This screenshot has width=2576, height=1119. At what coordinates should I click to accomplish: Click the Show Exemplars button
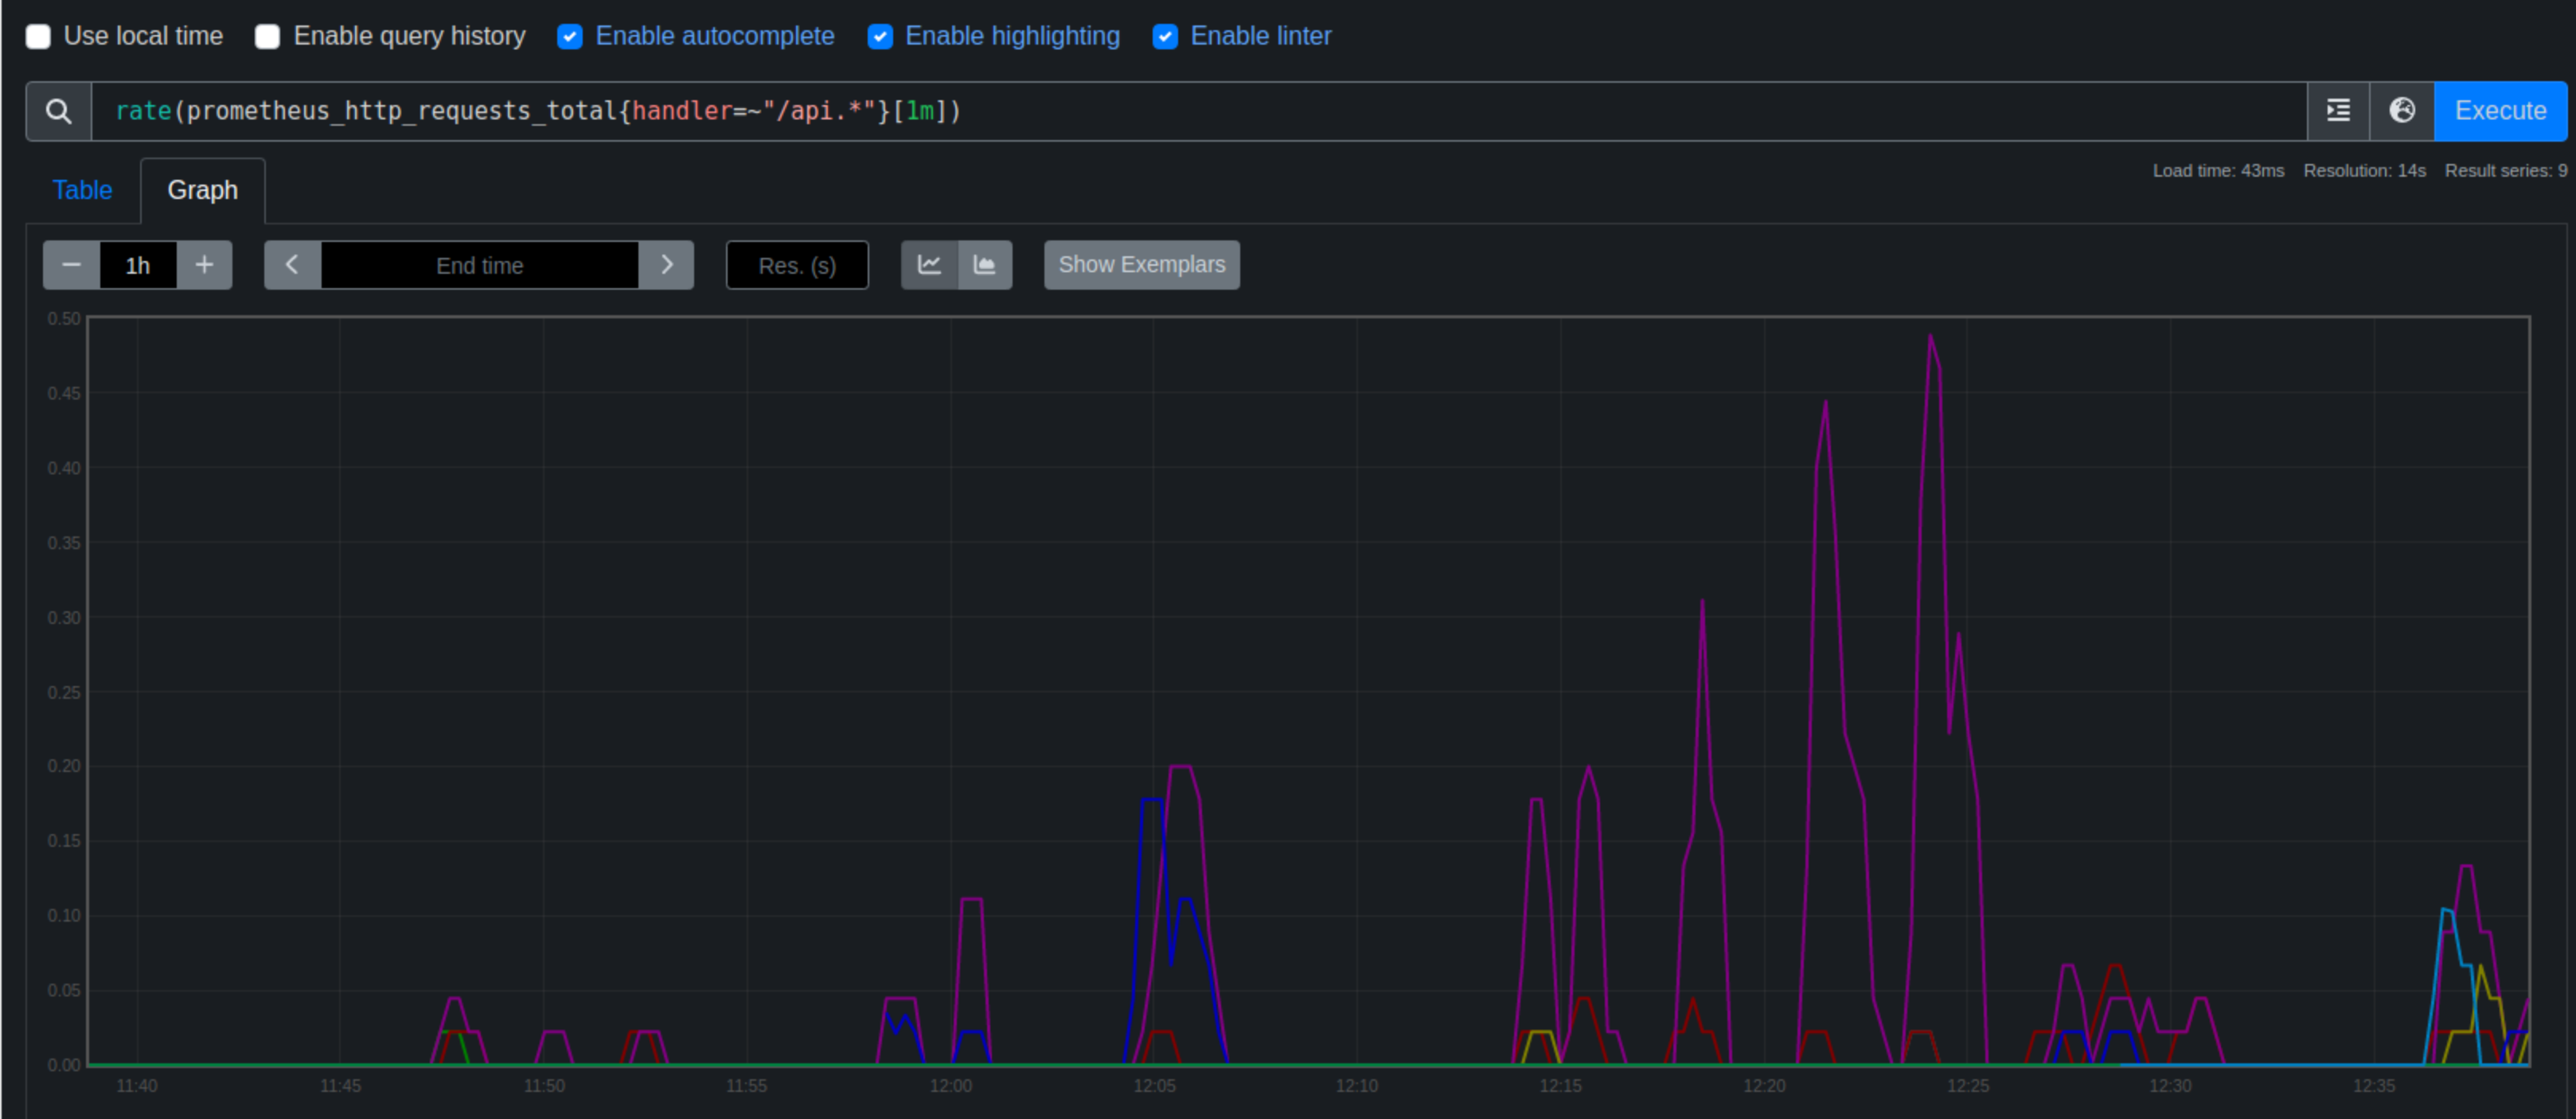point(1142,265)
